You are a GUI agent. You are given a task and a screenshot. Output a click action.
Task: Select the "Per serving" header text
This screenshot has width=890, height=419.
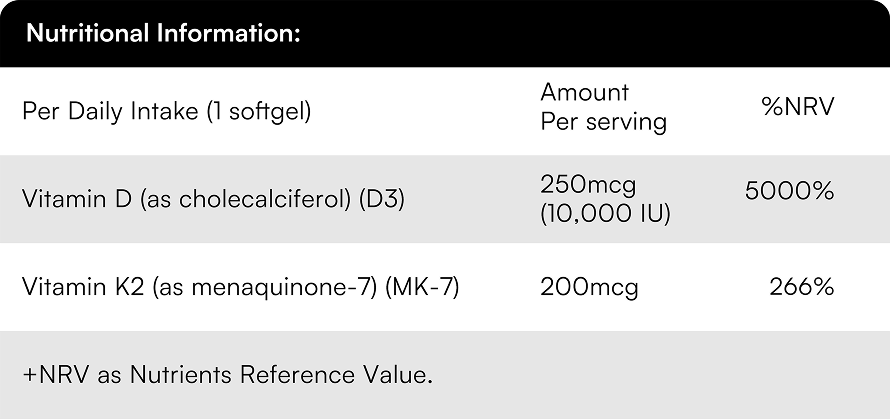coord(603,123)
